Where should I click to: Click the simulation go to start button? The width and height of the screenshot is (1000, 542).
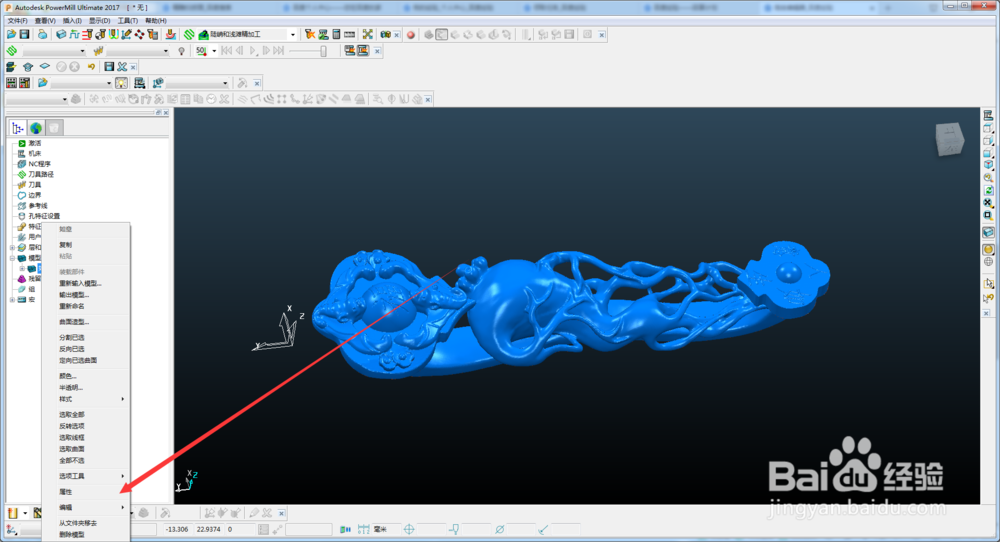coord(226,51)
